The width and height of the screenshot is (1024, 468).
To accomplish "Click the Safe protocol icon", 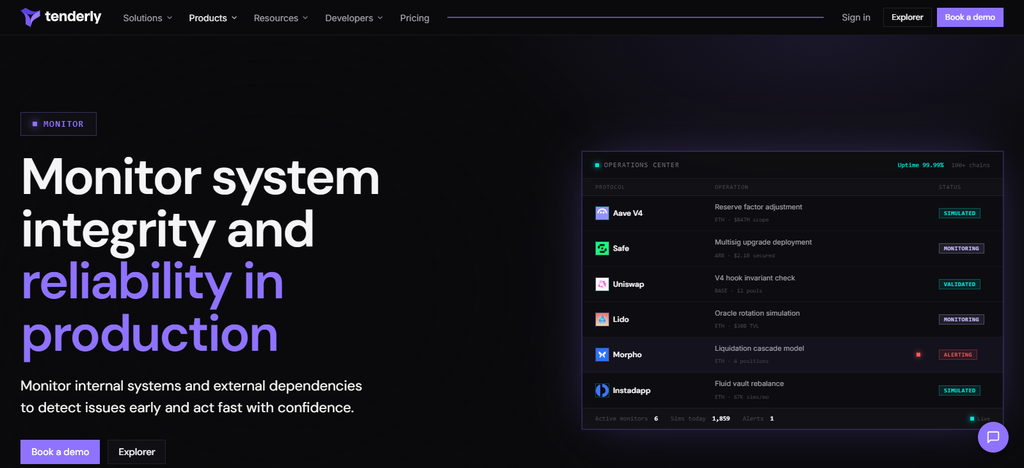I will (601, 248).
